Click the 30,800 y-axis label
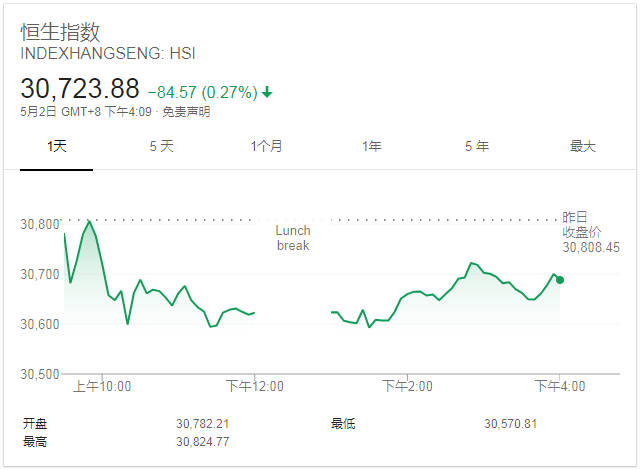The image size is (640, 470). point(40,224)
